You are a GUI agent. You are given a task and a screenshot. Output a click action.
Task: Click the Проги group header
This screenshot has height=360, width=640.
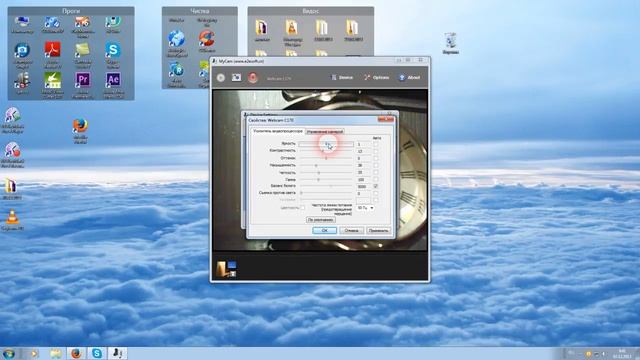pos(71,11)
